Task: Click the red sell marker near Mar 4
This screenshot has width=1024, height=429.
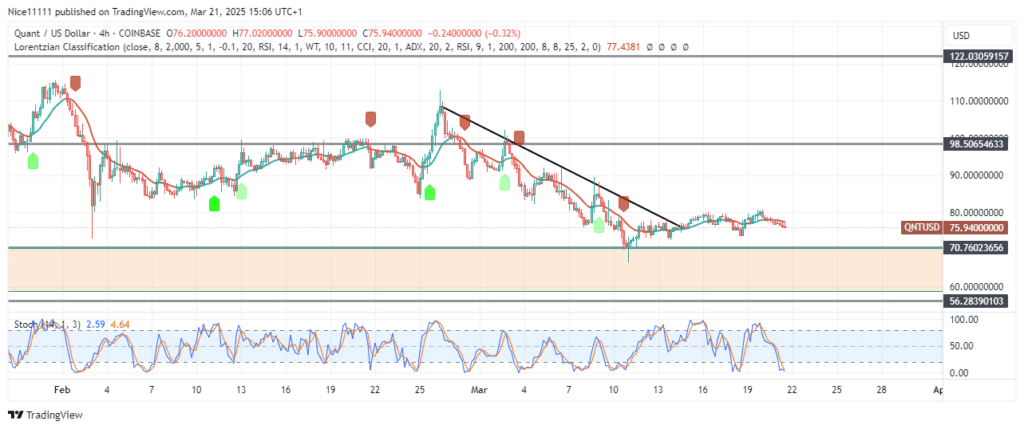Action: coord(519,138)
